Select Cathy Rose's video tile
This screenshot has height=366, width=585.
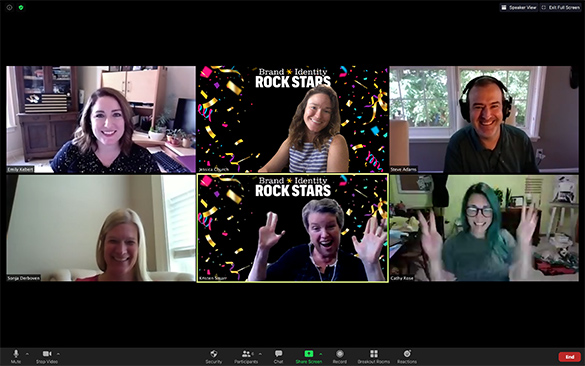pyautogui.click(x=484, y=228)
